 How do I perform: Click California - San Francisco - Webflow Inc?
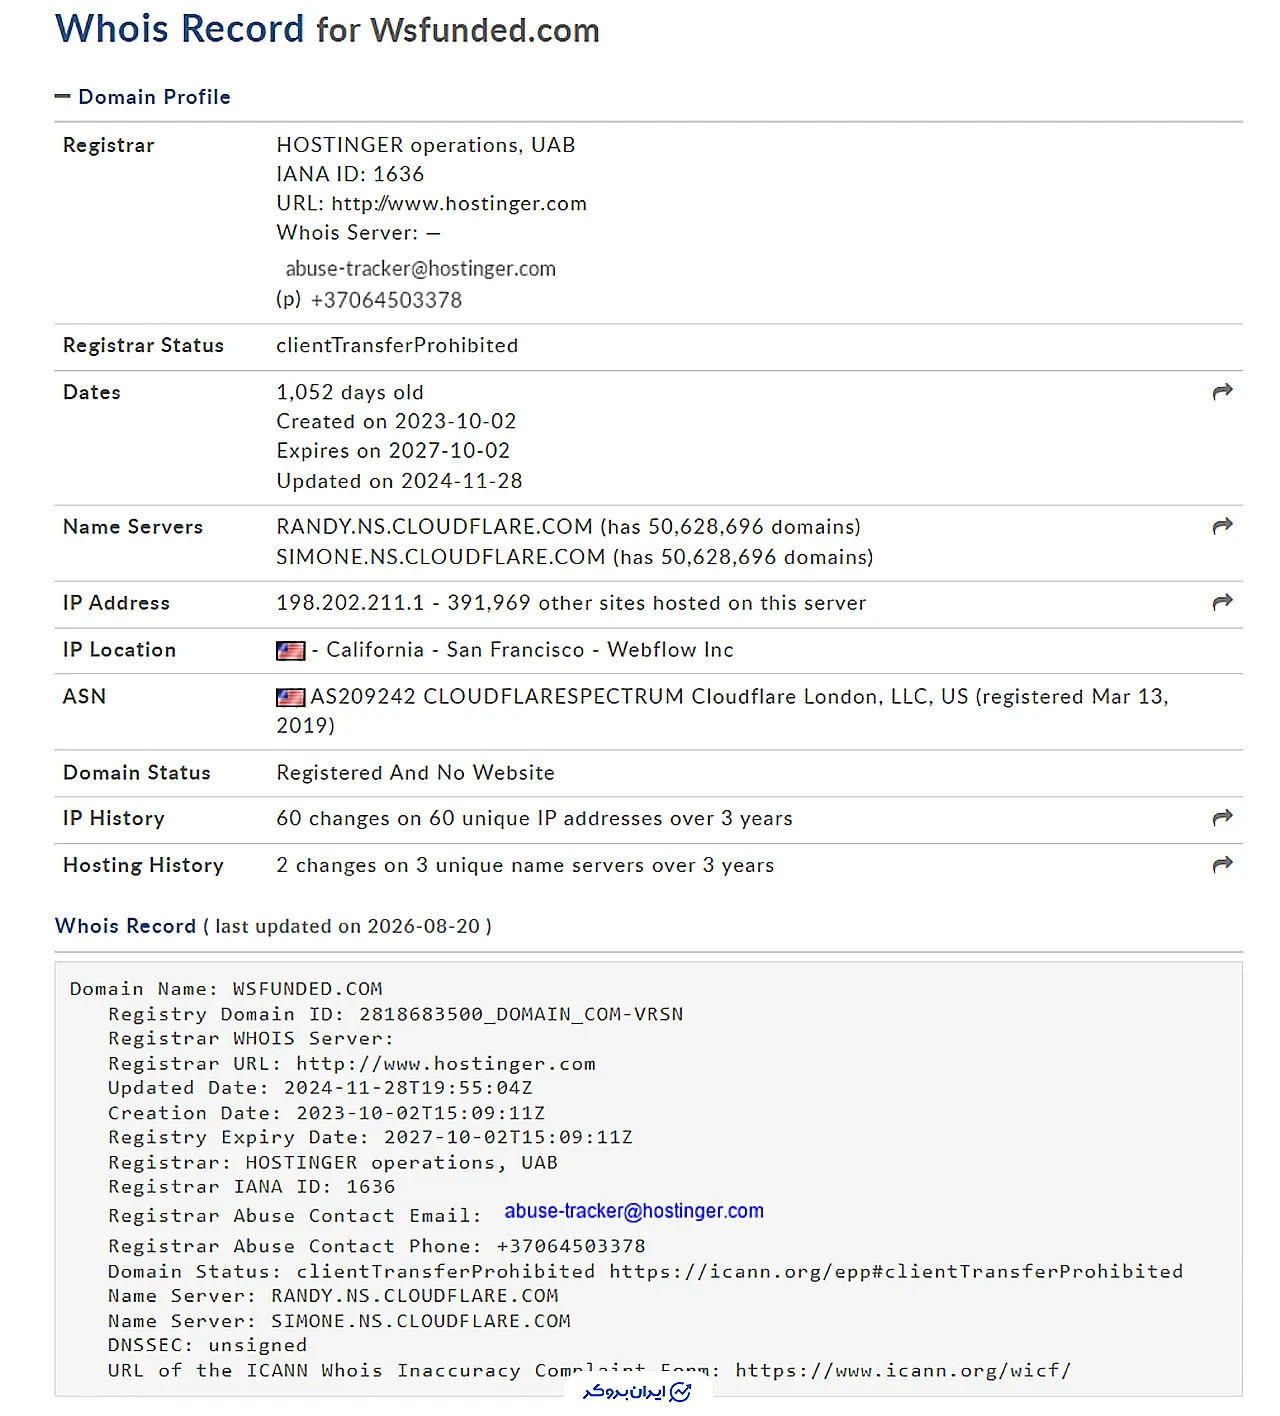pyautogui.click(x=530, y=650)
